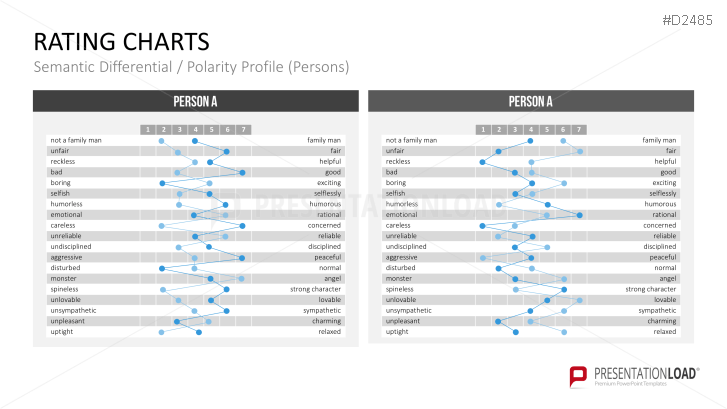
Task: Click "strong character" label in right chart
Action: coord(650,289)
